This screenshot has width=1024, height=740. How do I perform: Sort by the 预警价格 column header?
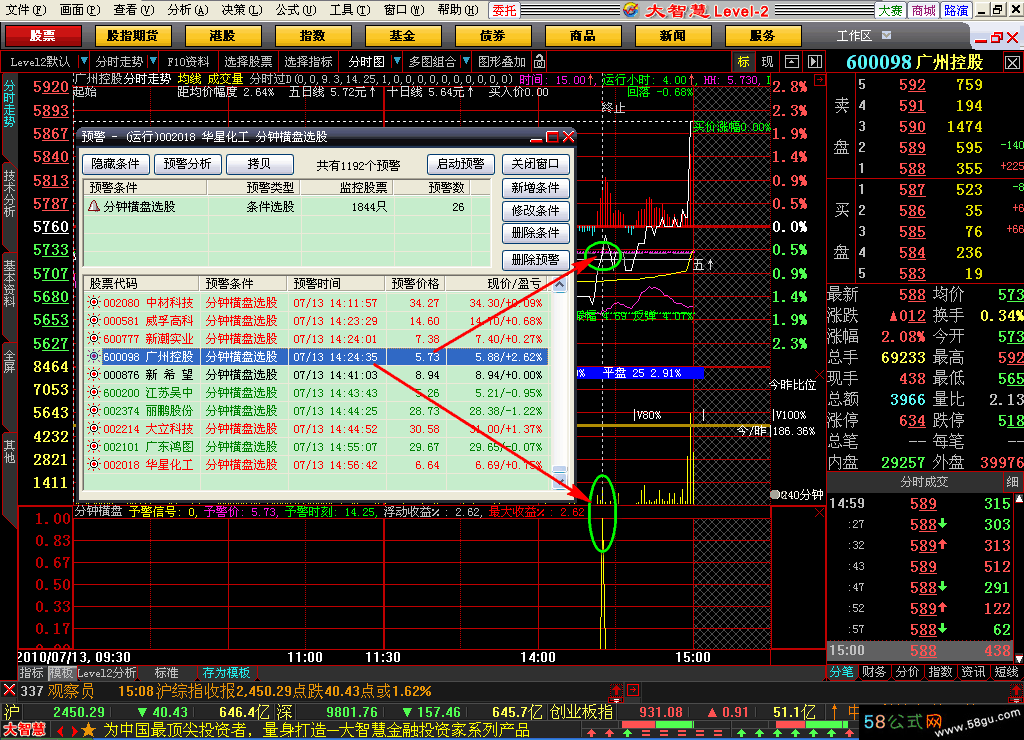pos(415,283)
